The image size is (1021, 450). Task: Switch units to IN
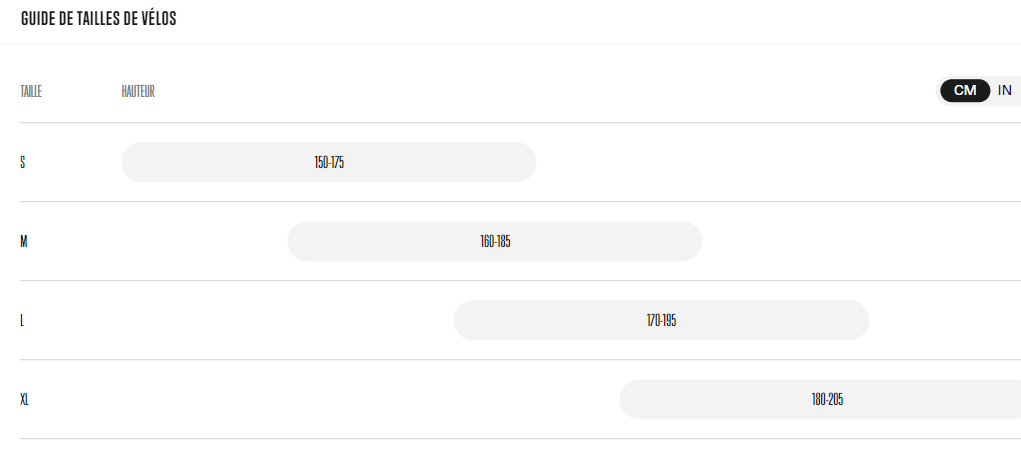pos(1005,91)
